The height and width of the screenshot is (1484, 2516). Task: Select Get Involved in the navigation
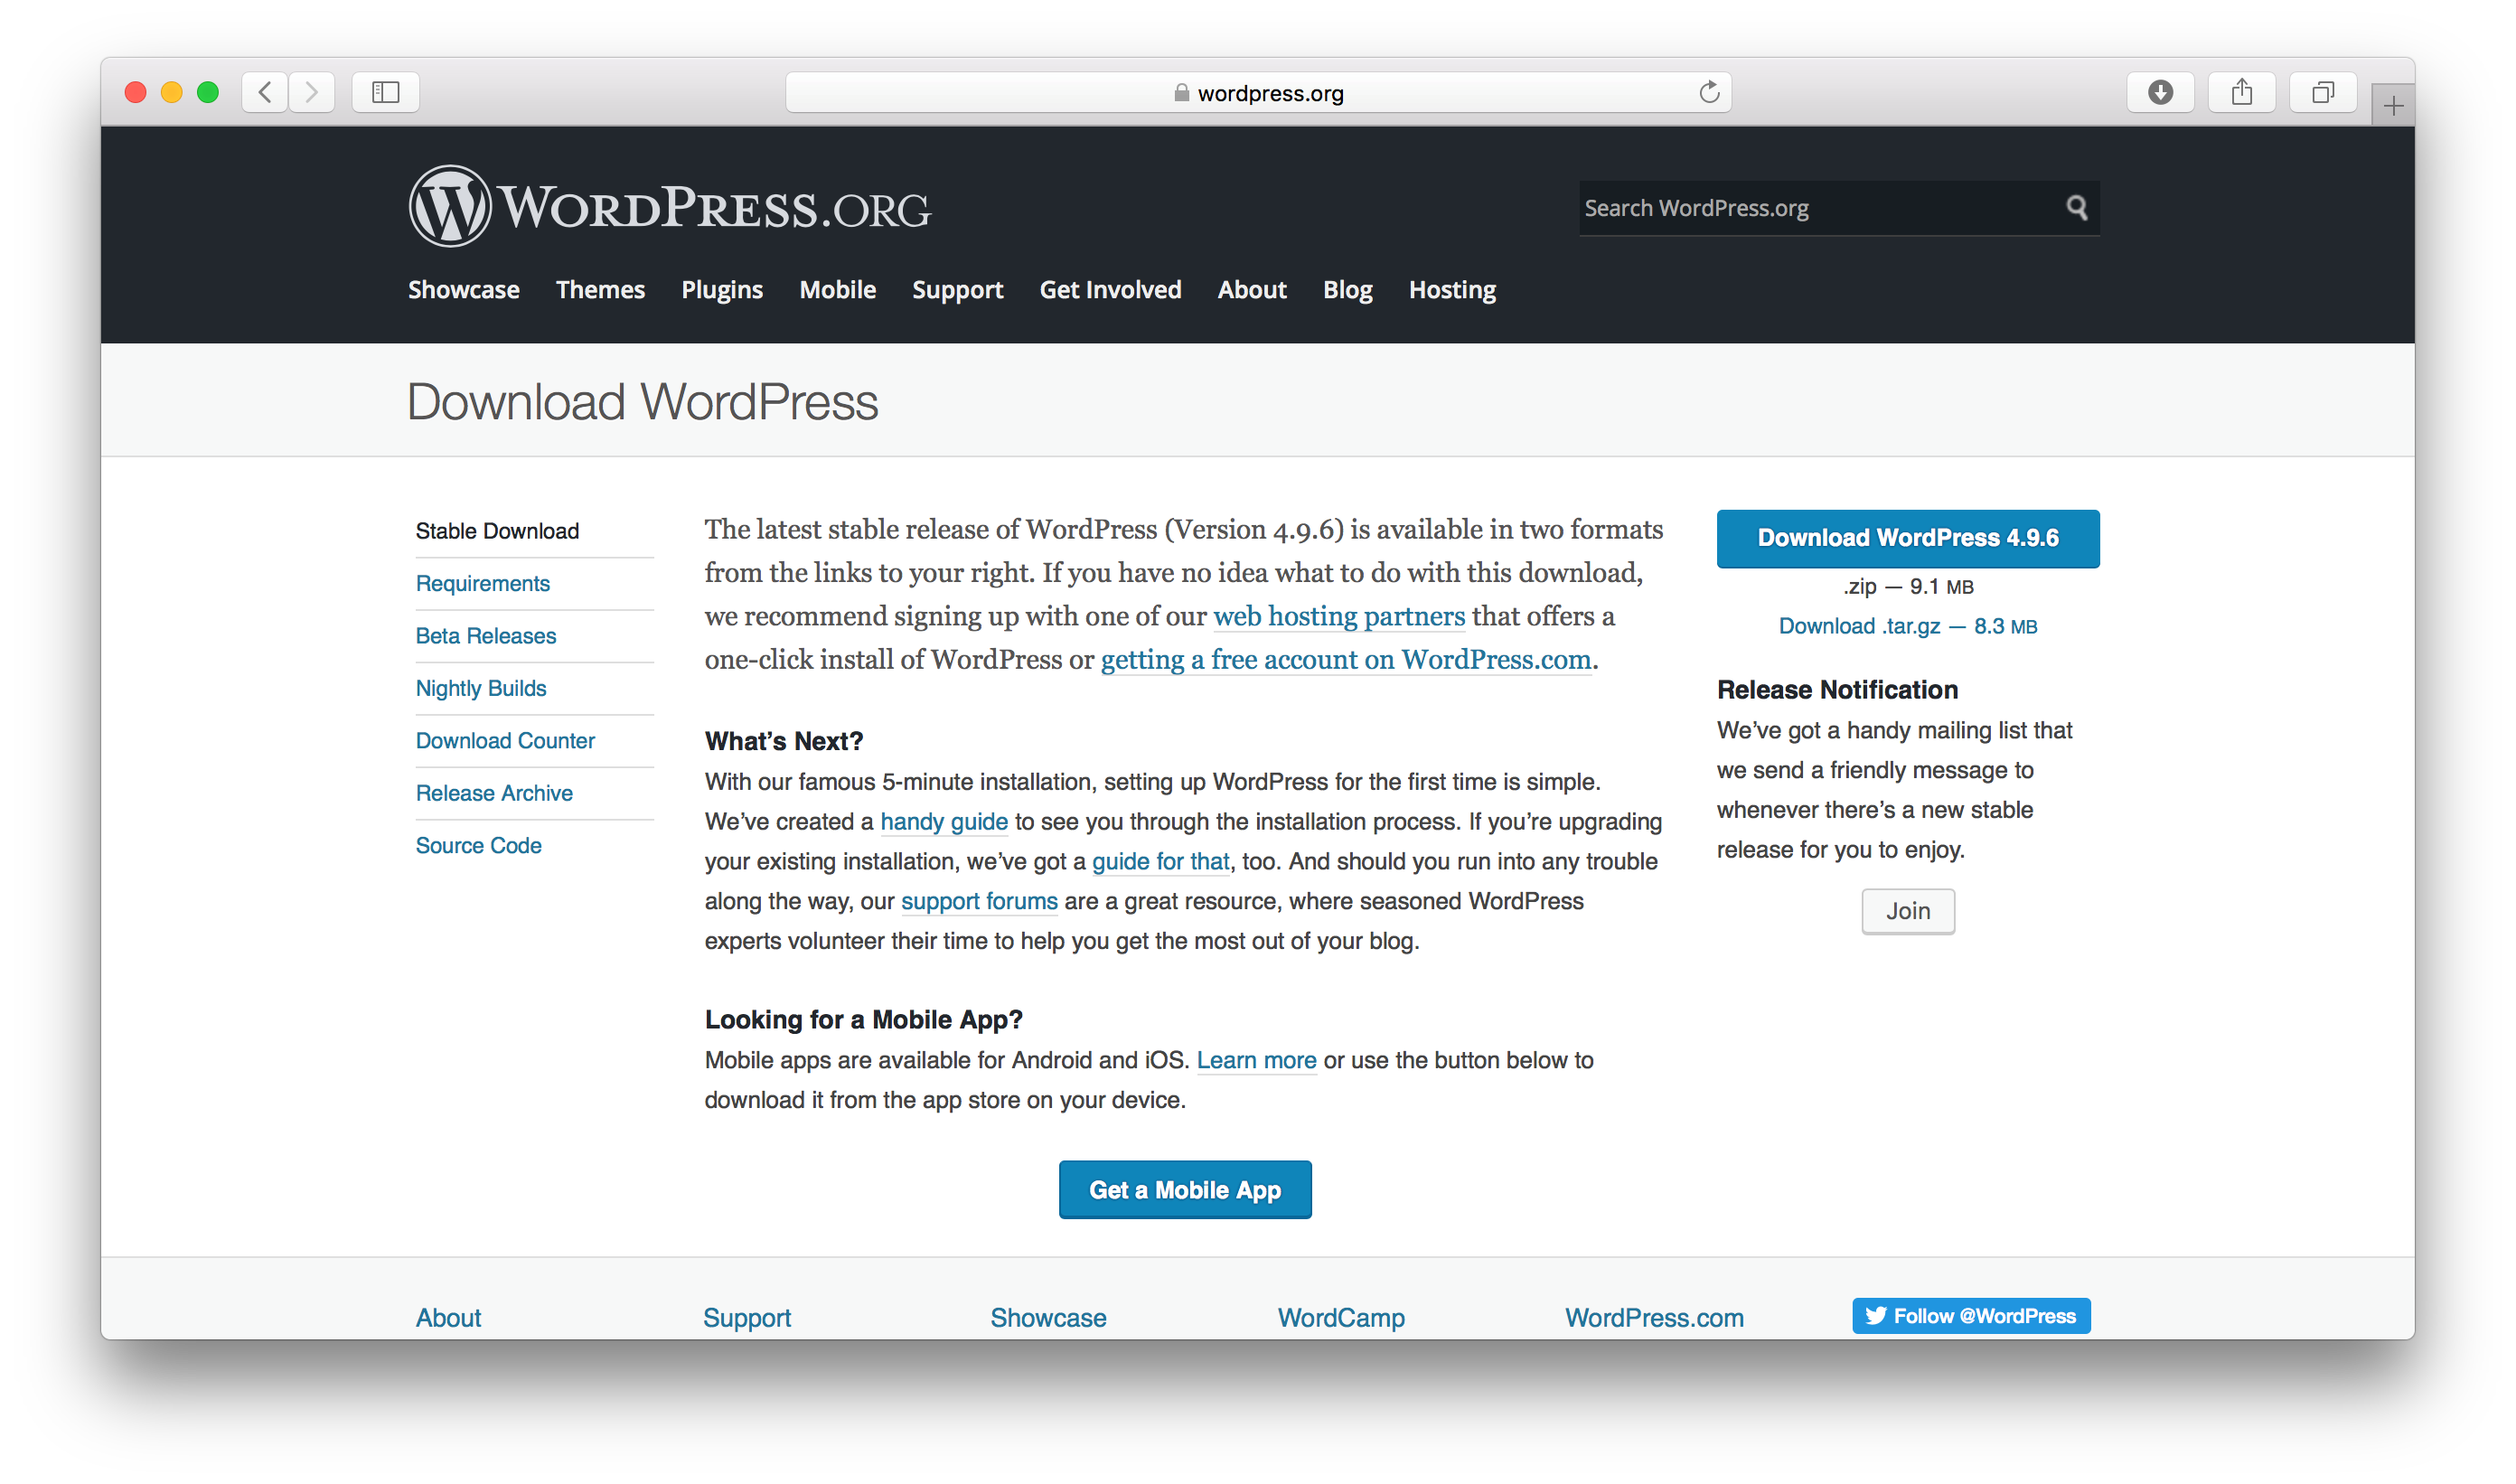[1110, 290]
